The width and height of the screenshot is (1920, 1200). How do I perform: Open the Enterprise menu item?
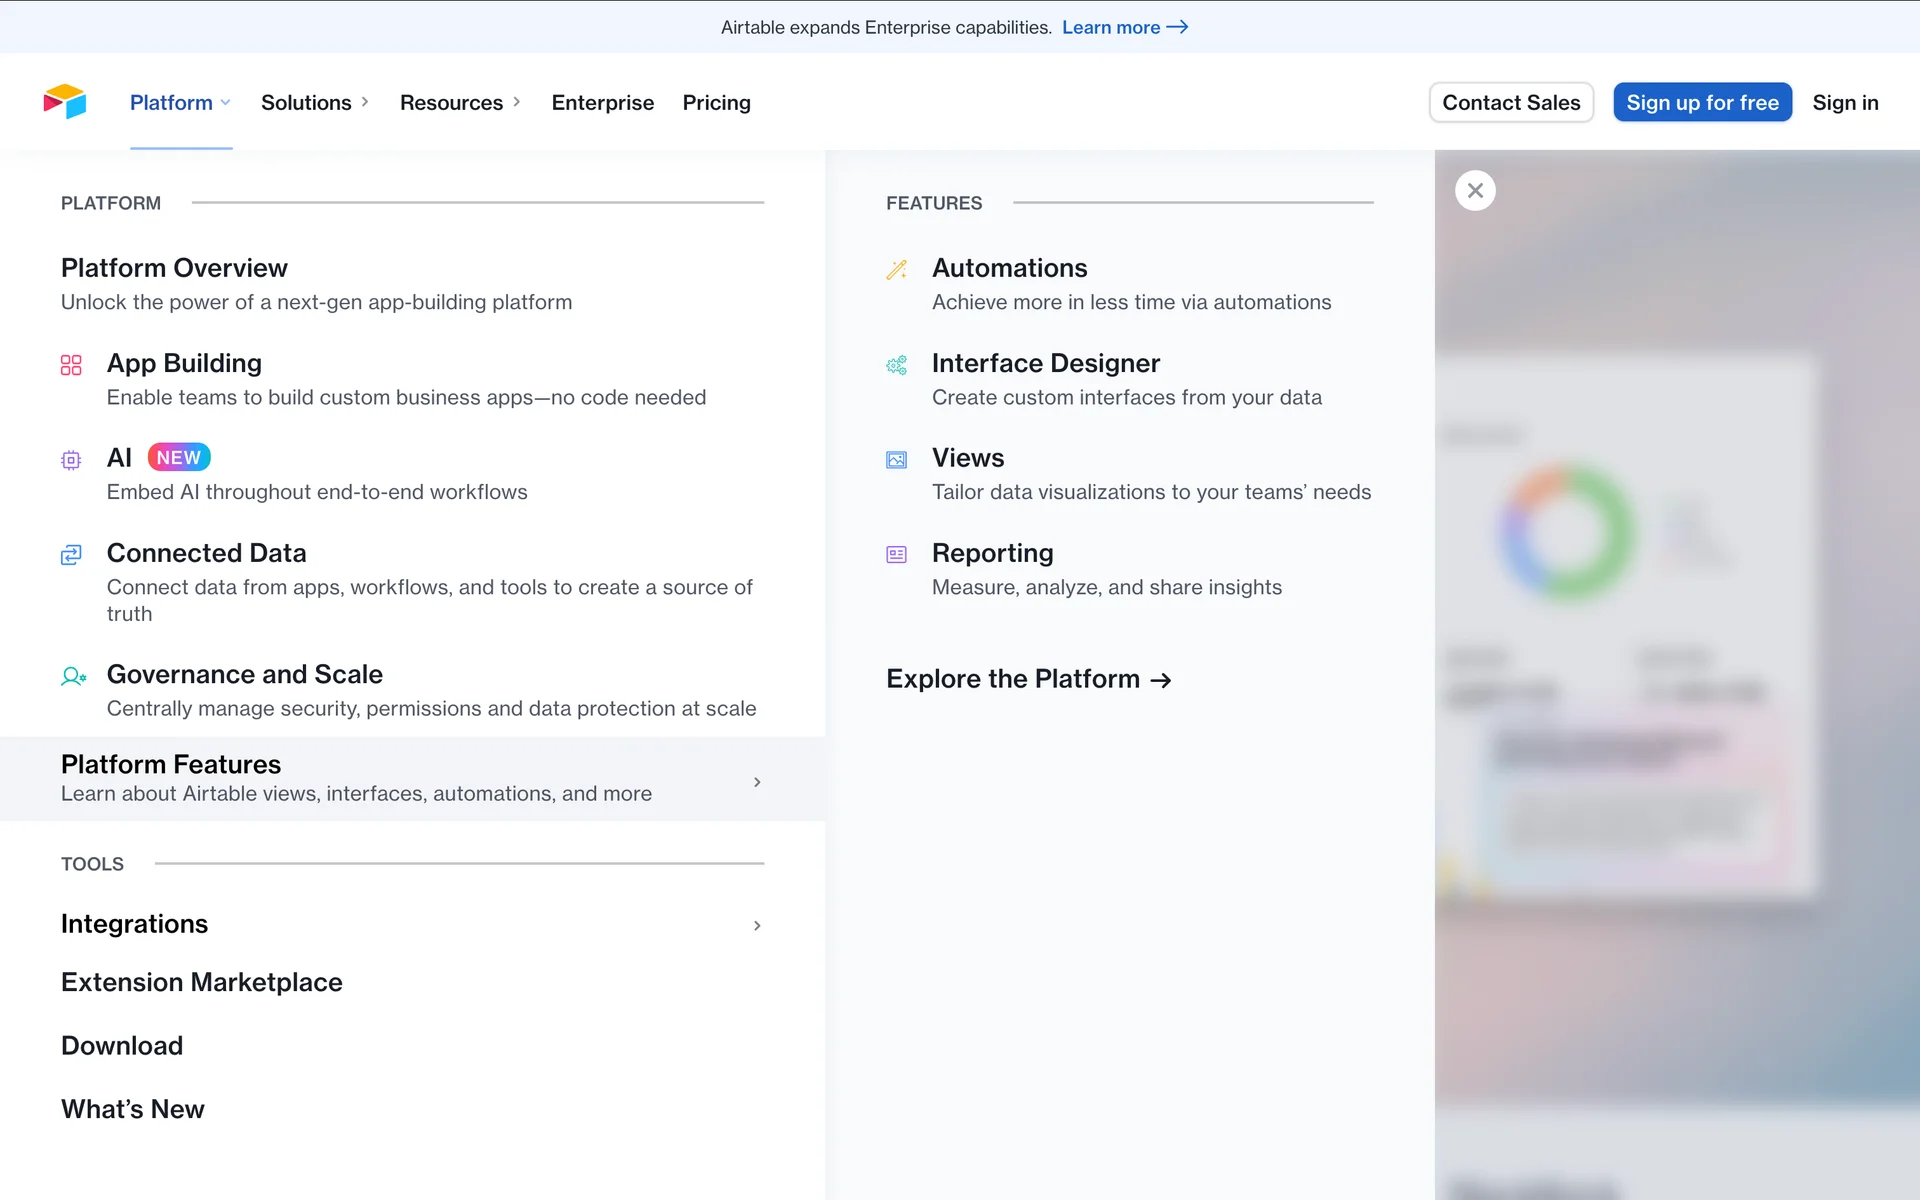(x=602, y=102)
